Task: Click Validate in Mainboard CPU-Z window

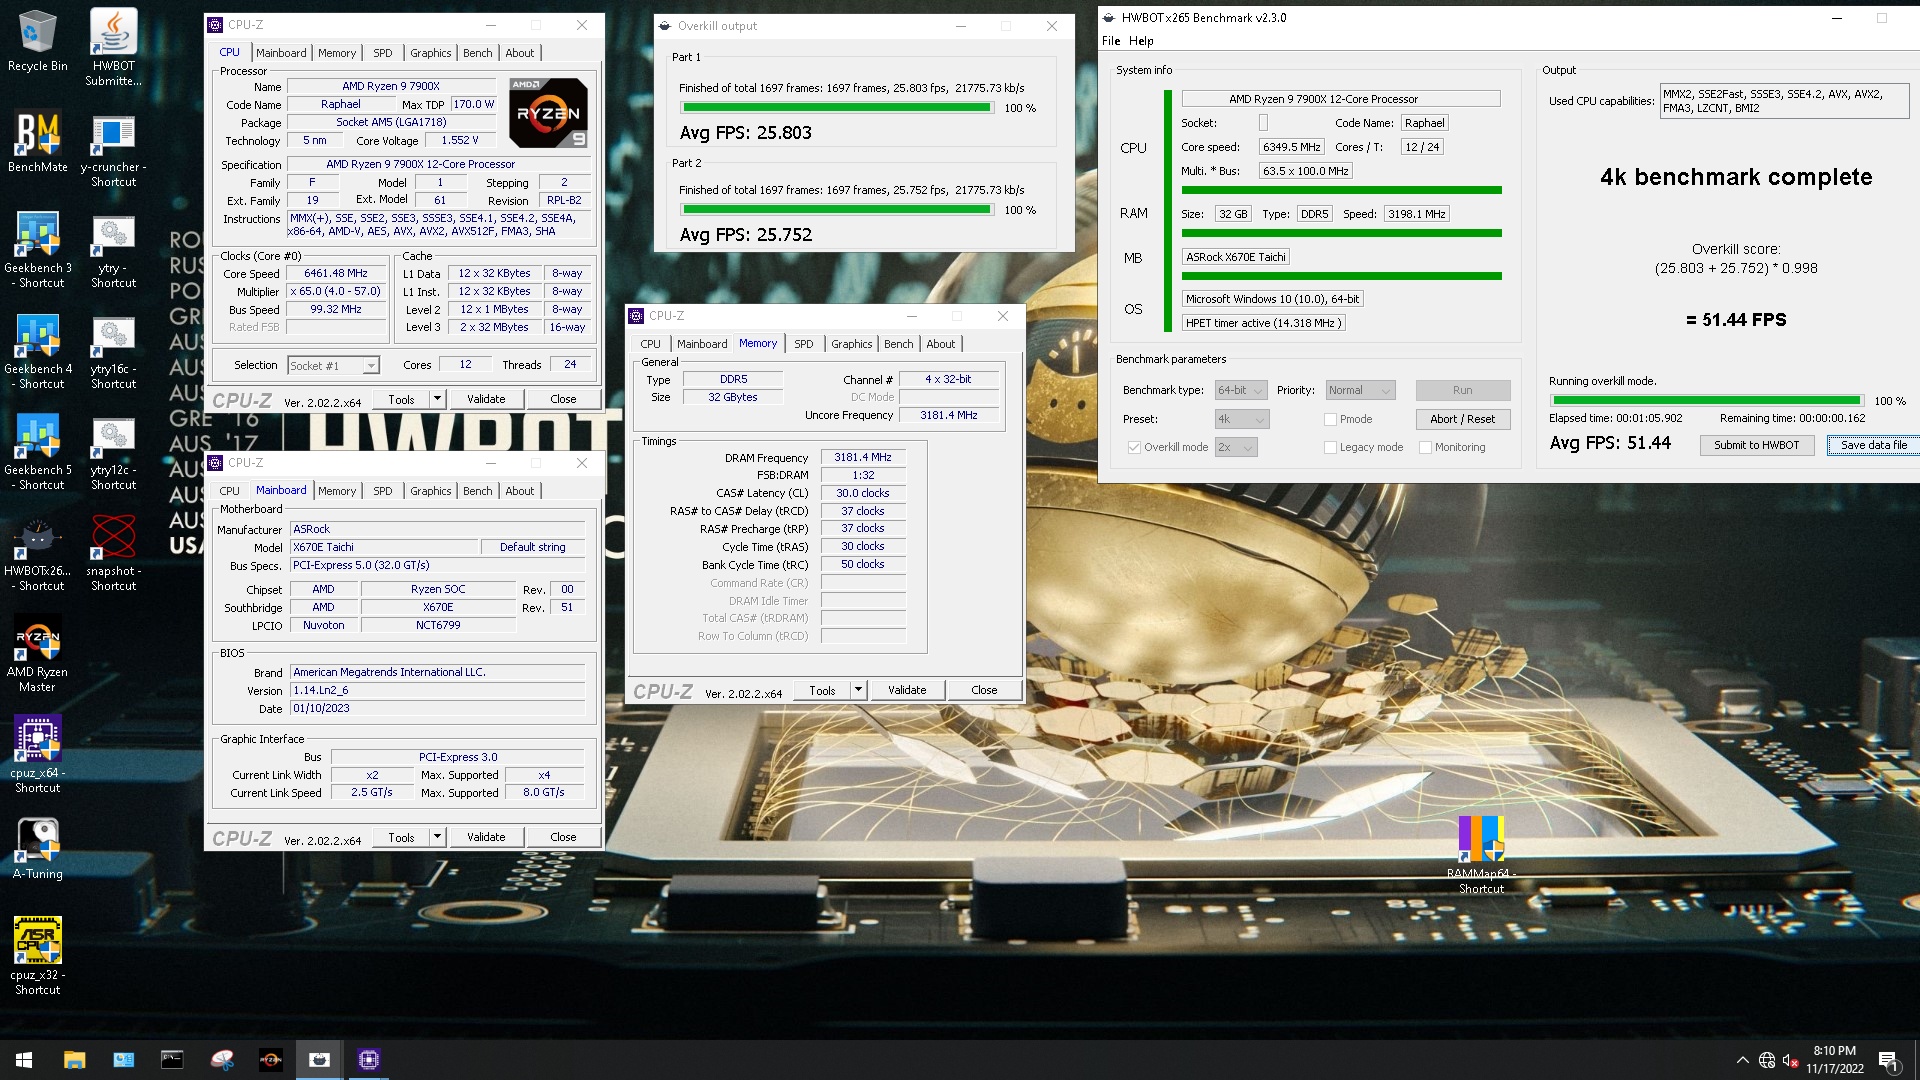Action: click(x=486, y=837)
